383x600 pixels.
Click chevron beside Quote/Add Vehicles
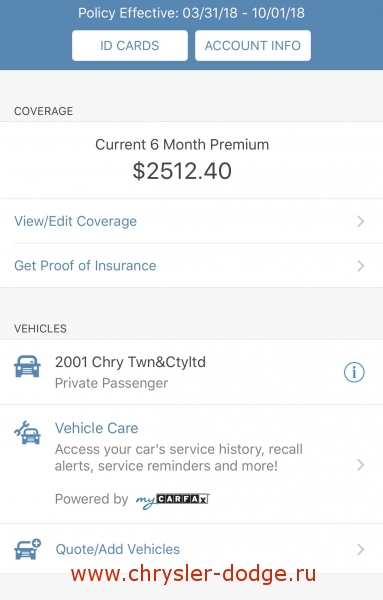[360, 549]
